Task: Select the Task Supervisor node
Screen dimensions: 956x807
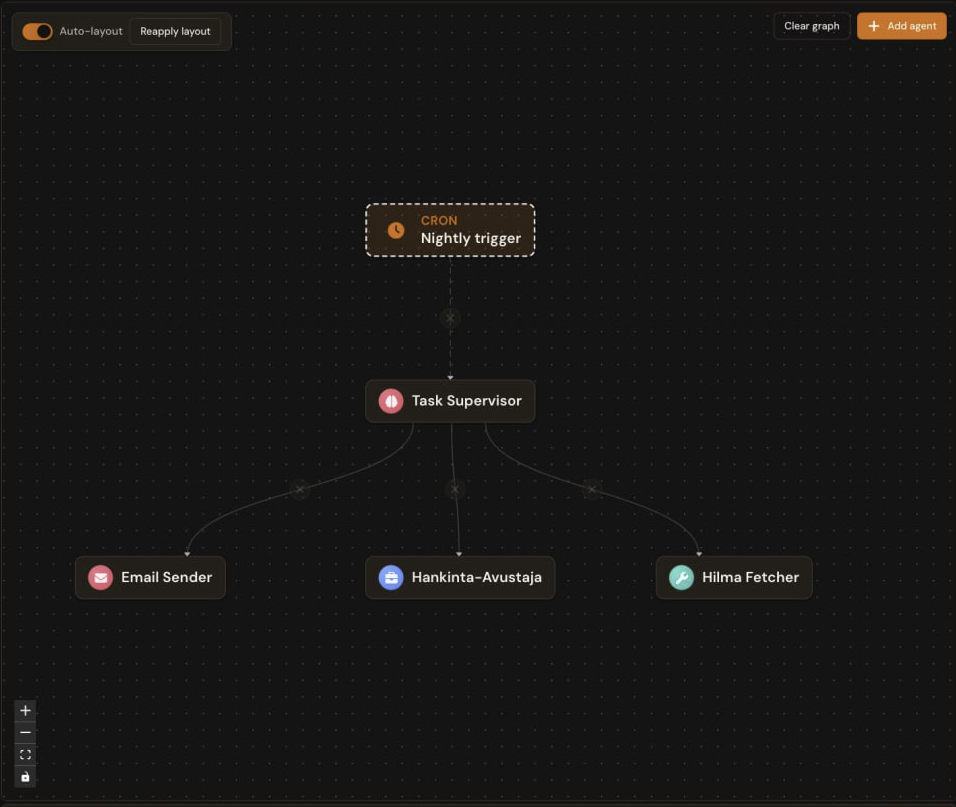Action: point(450,401)
